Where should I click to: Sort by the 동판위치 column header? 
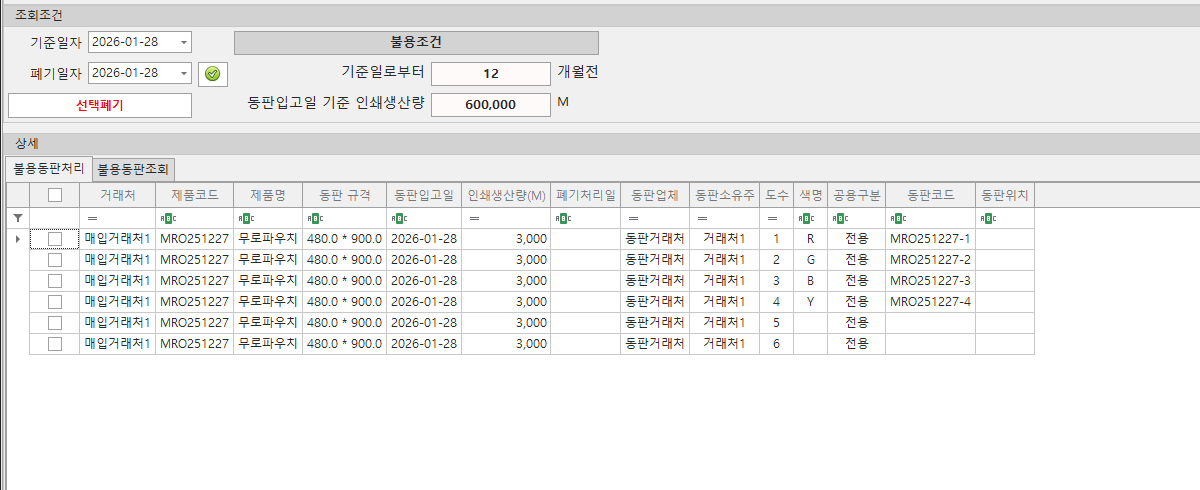(x=1005, y=195)
